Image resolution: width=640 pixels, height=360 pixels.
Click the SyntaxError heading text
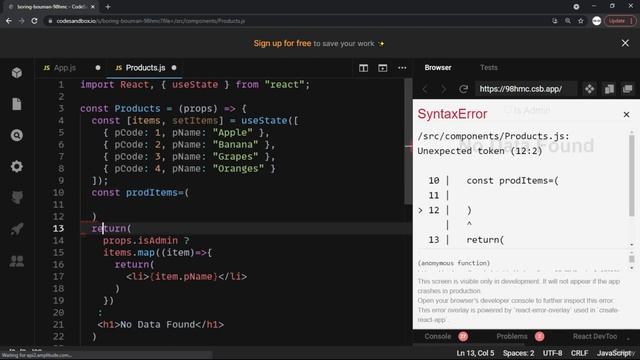pos(452,114)
